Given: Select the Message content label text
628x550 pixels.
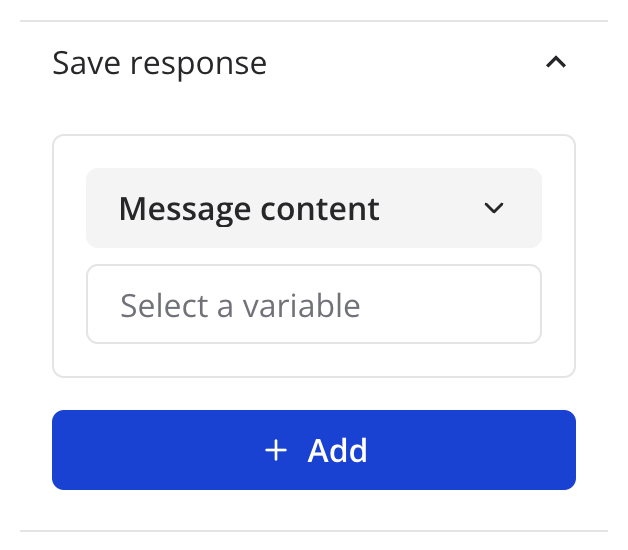Looking at the screenshot, I should point(249,208).
